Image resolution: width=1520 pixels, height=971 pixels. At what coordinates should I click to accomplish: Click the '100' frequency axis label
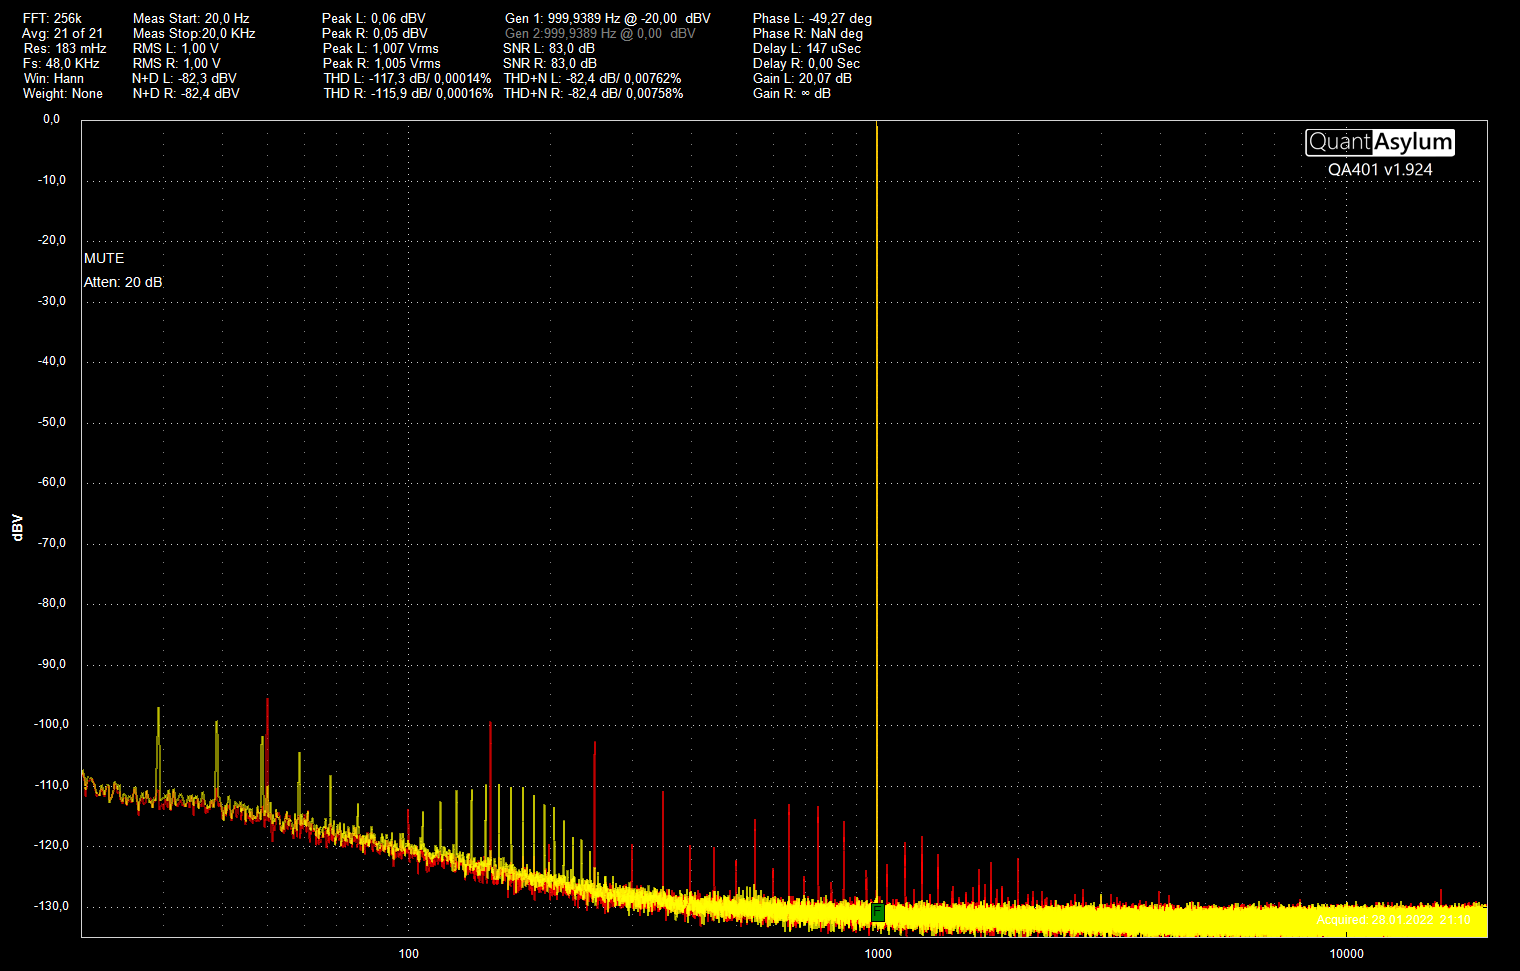click(409, 954)
